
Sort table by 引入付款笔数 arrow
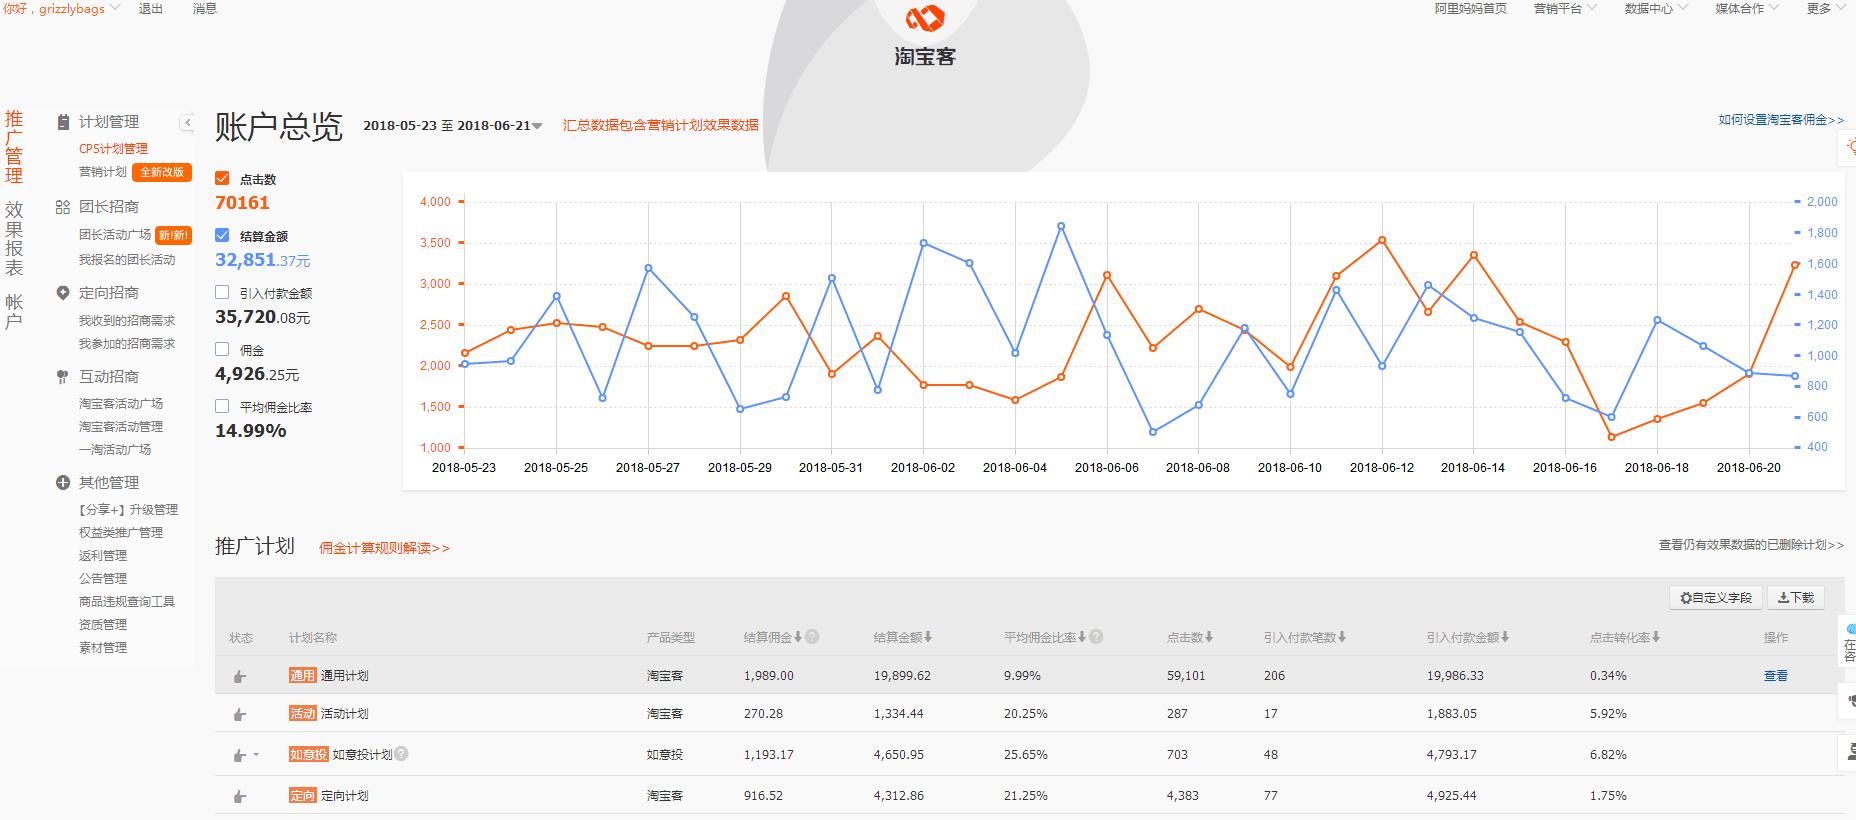click(x=1342, y=637)
